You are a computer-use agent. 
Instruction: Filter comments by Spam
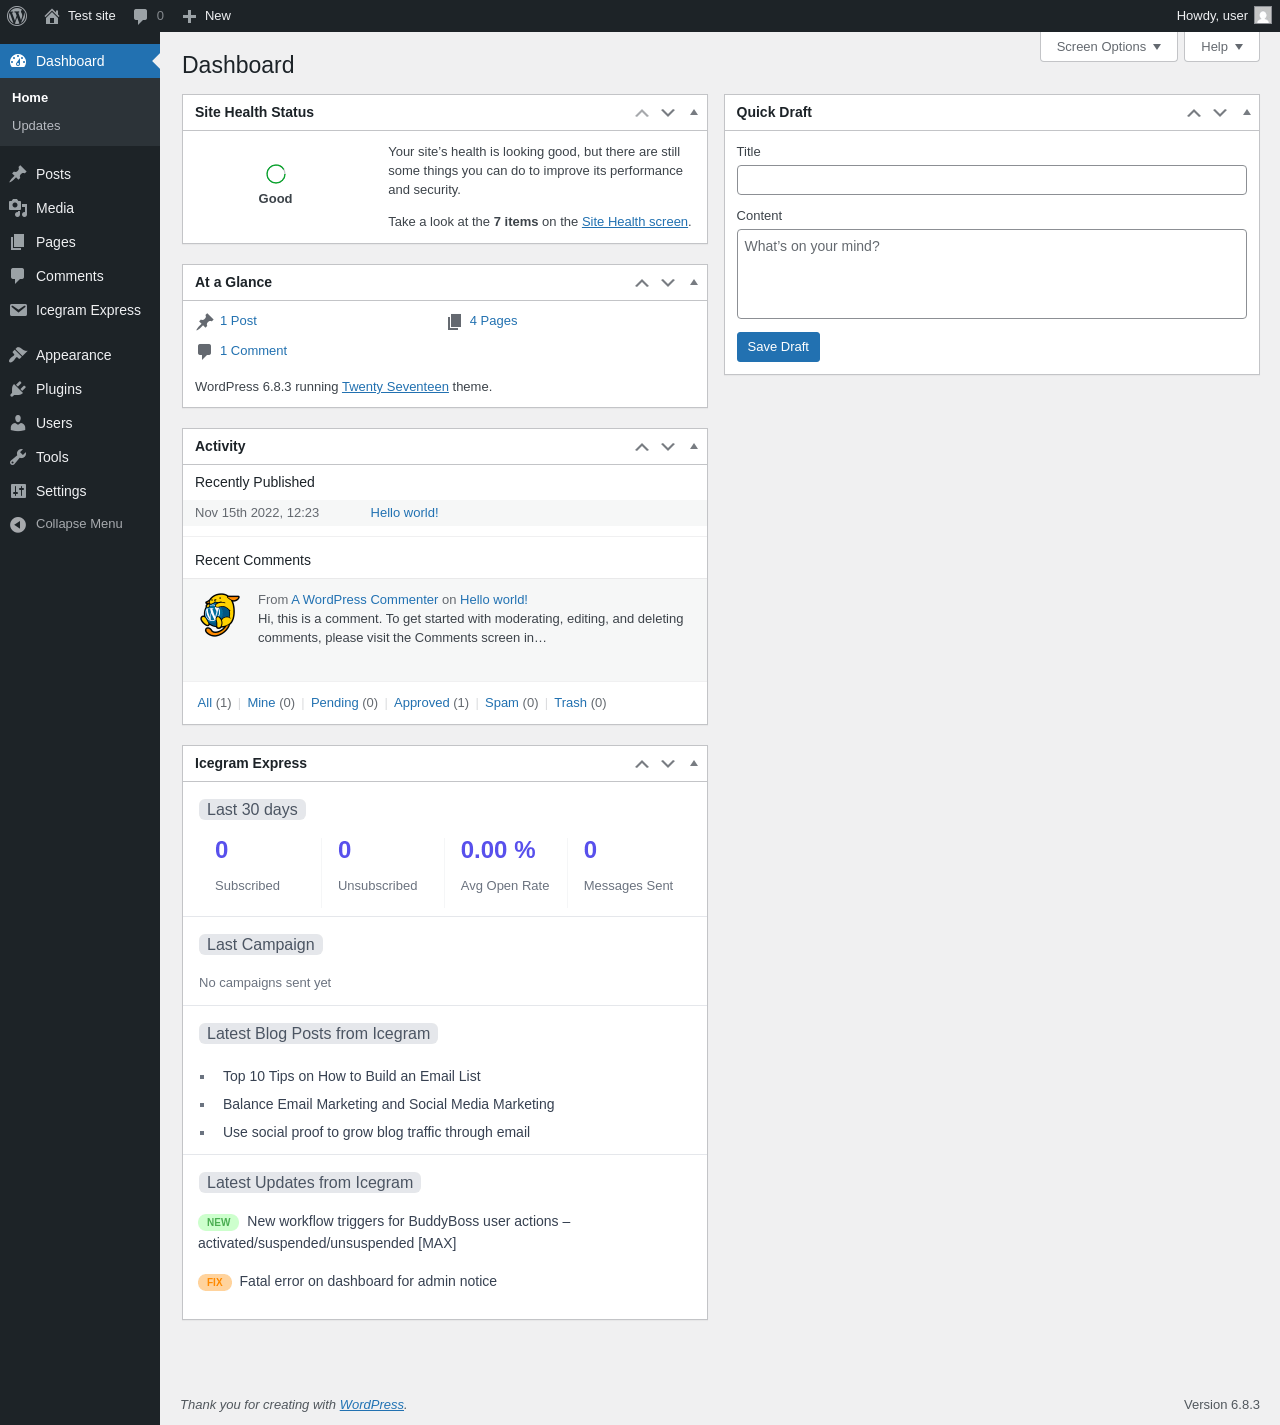point(501,703)
